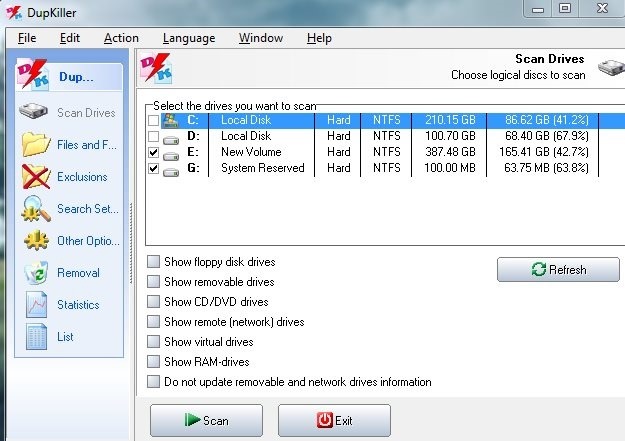Image resolution: width=625 pixels, height=441 pixels.
Task: Enable Show RAM-drives
Action: click(153, 361)
